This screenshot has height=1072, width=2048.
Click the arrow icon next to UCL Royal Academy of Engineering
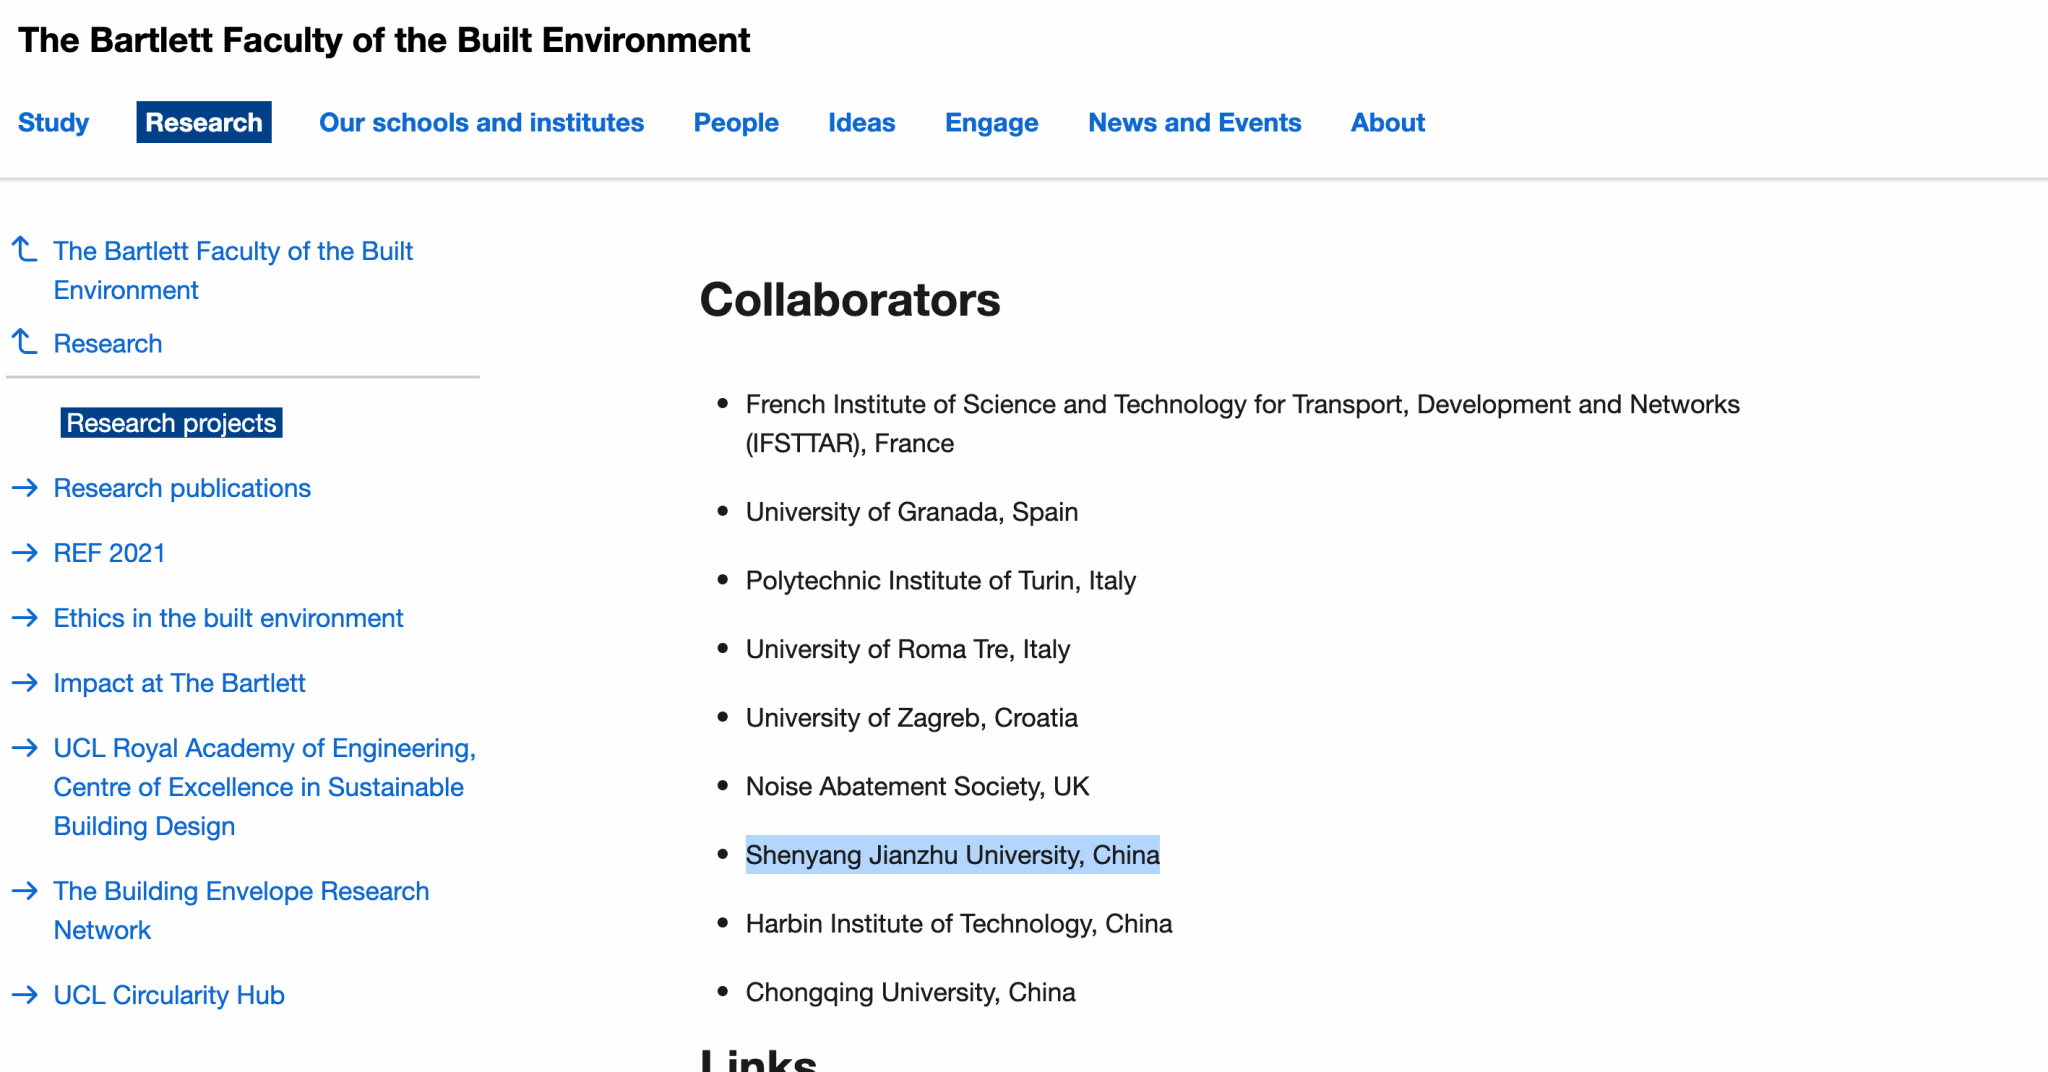pos(25,748)
